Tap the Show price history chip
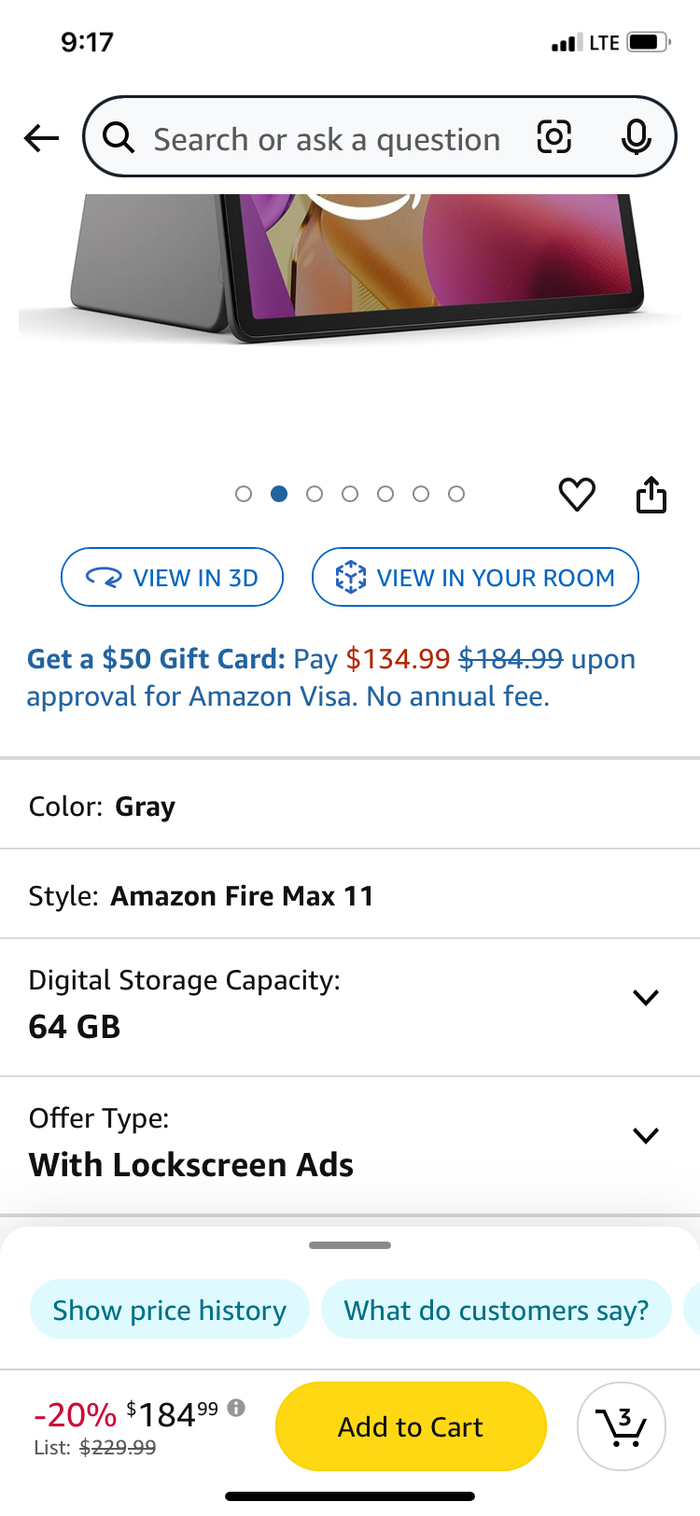The height and width of the screenshot is (1516, 700). pos(169,1310)
